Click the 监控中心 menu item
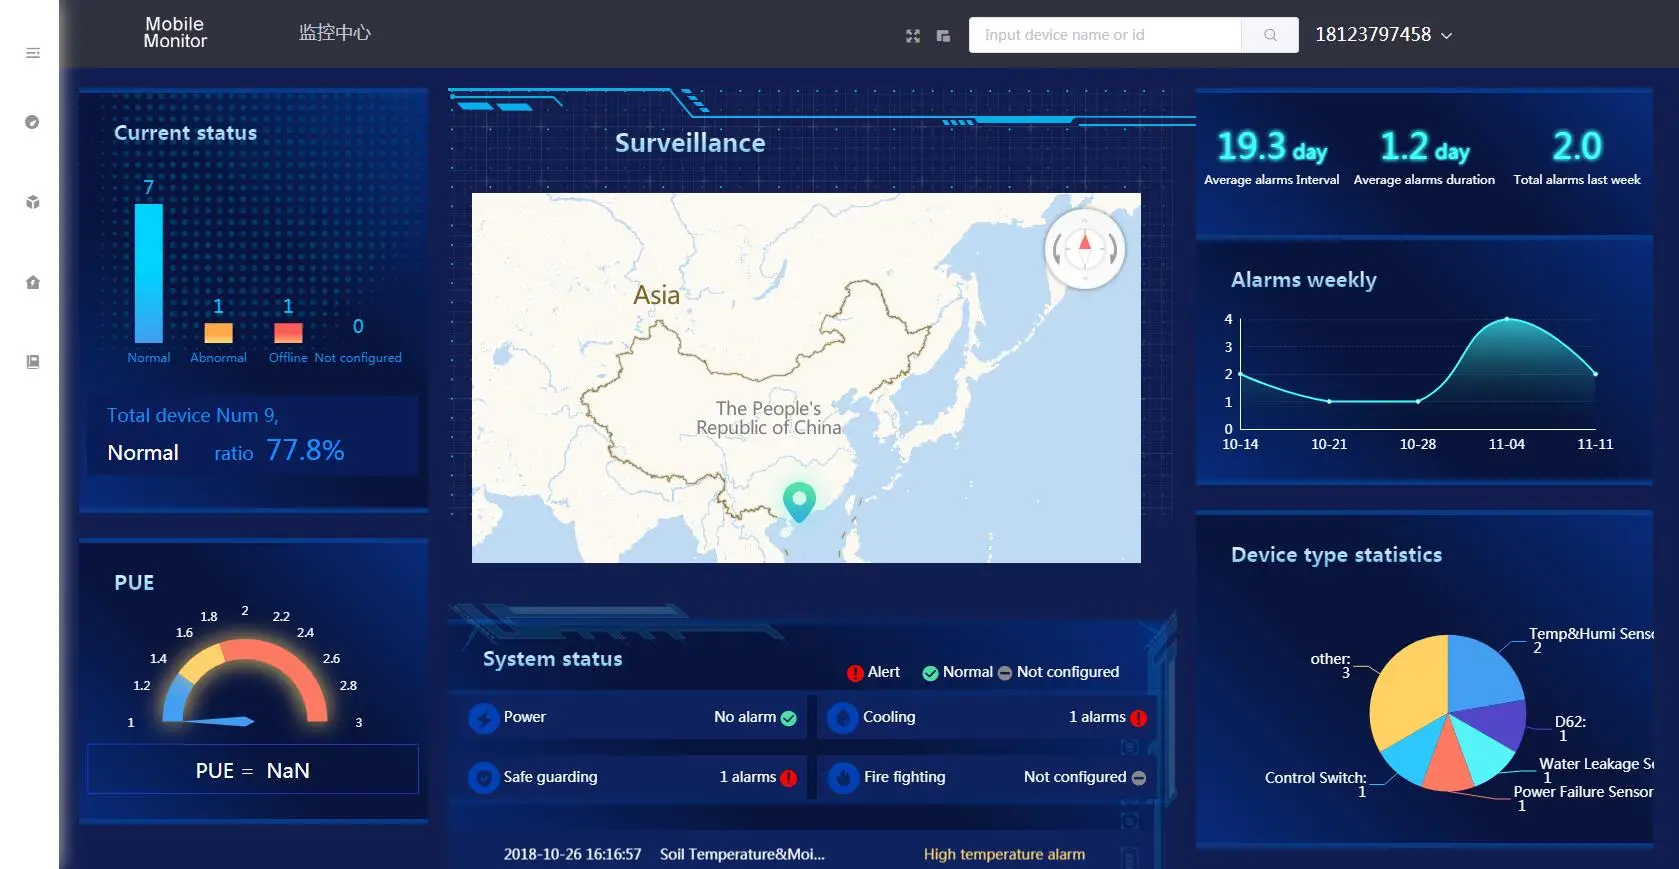 tap(334, 33)
